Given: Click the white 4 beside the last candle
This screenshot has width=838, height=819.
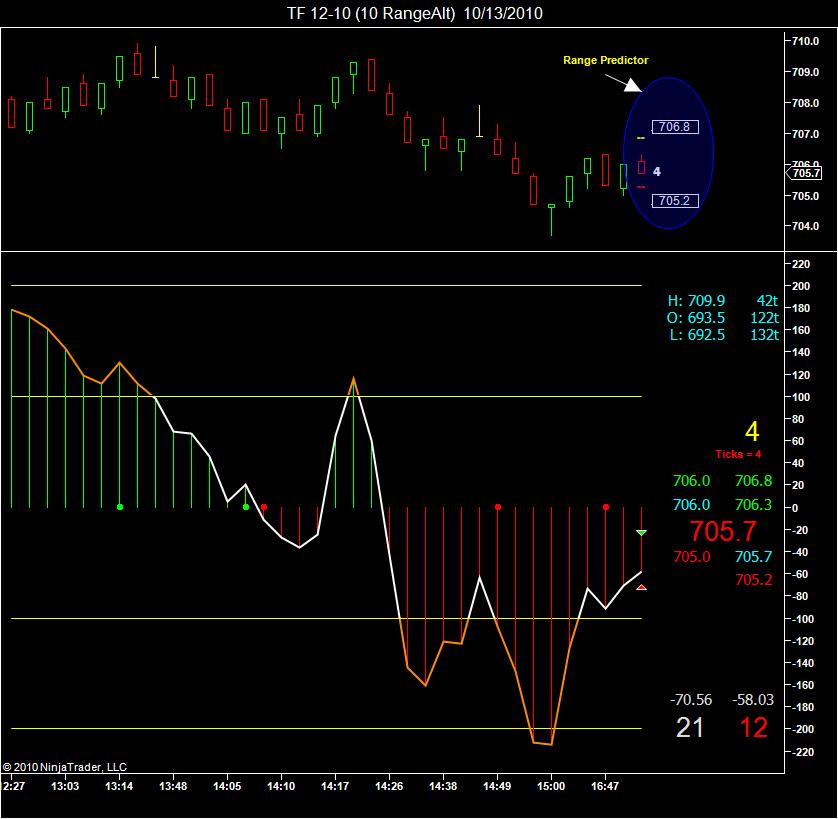Looking at the screenshot, I should pyautogui.click(x=657, y=172).
